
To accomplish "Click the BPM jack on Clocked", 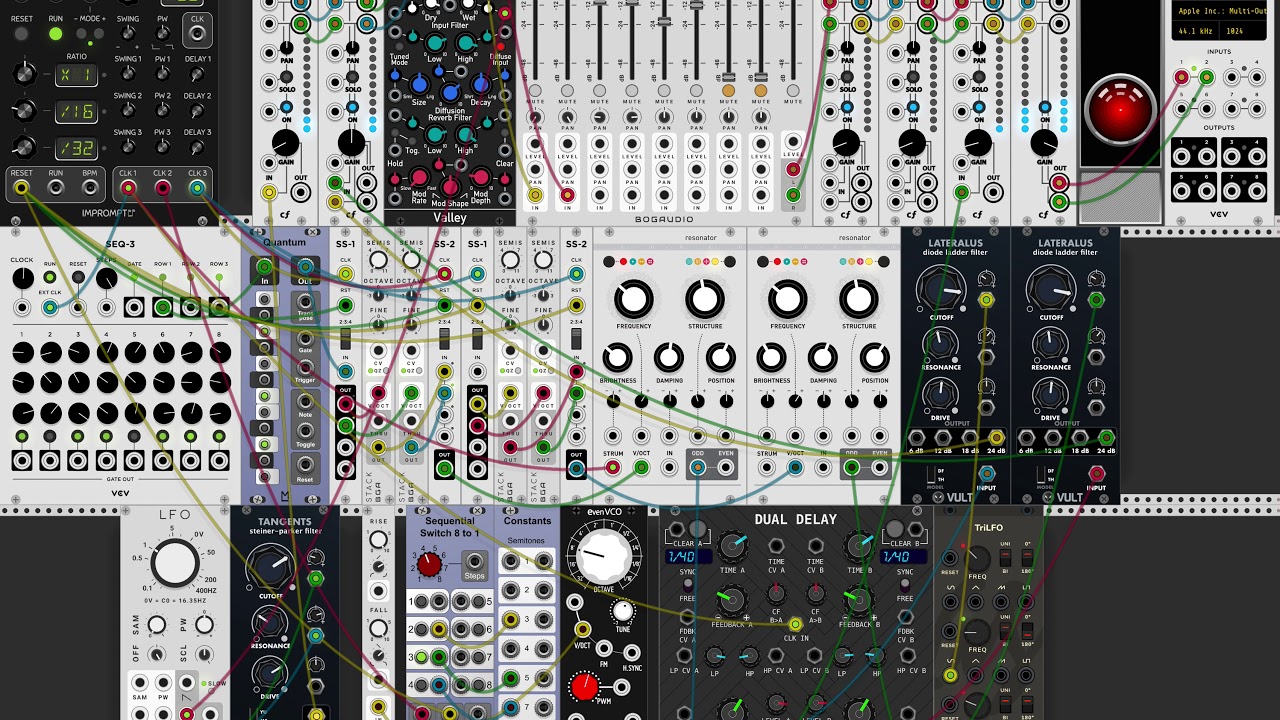I will pos(90,188).
